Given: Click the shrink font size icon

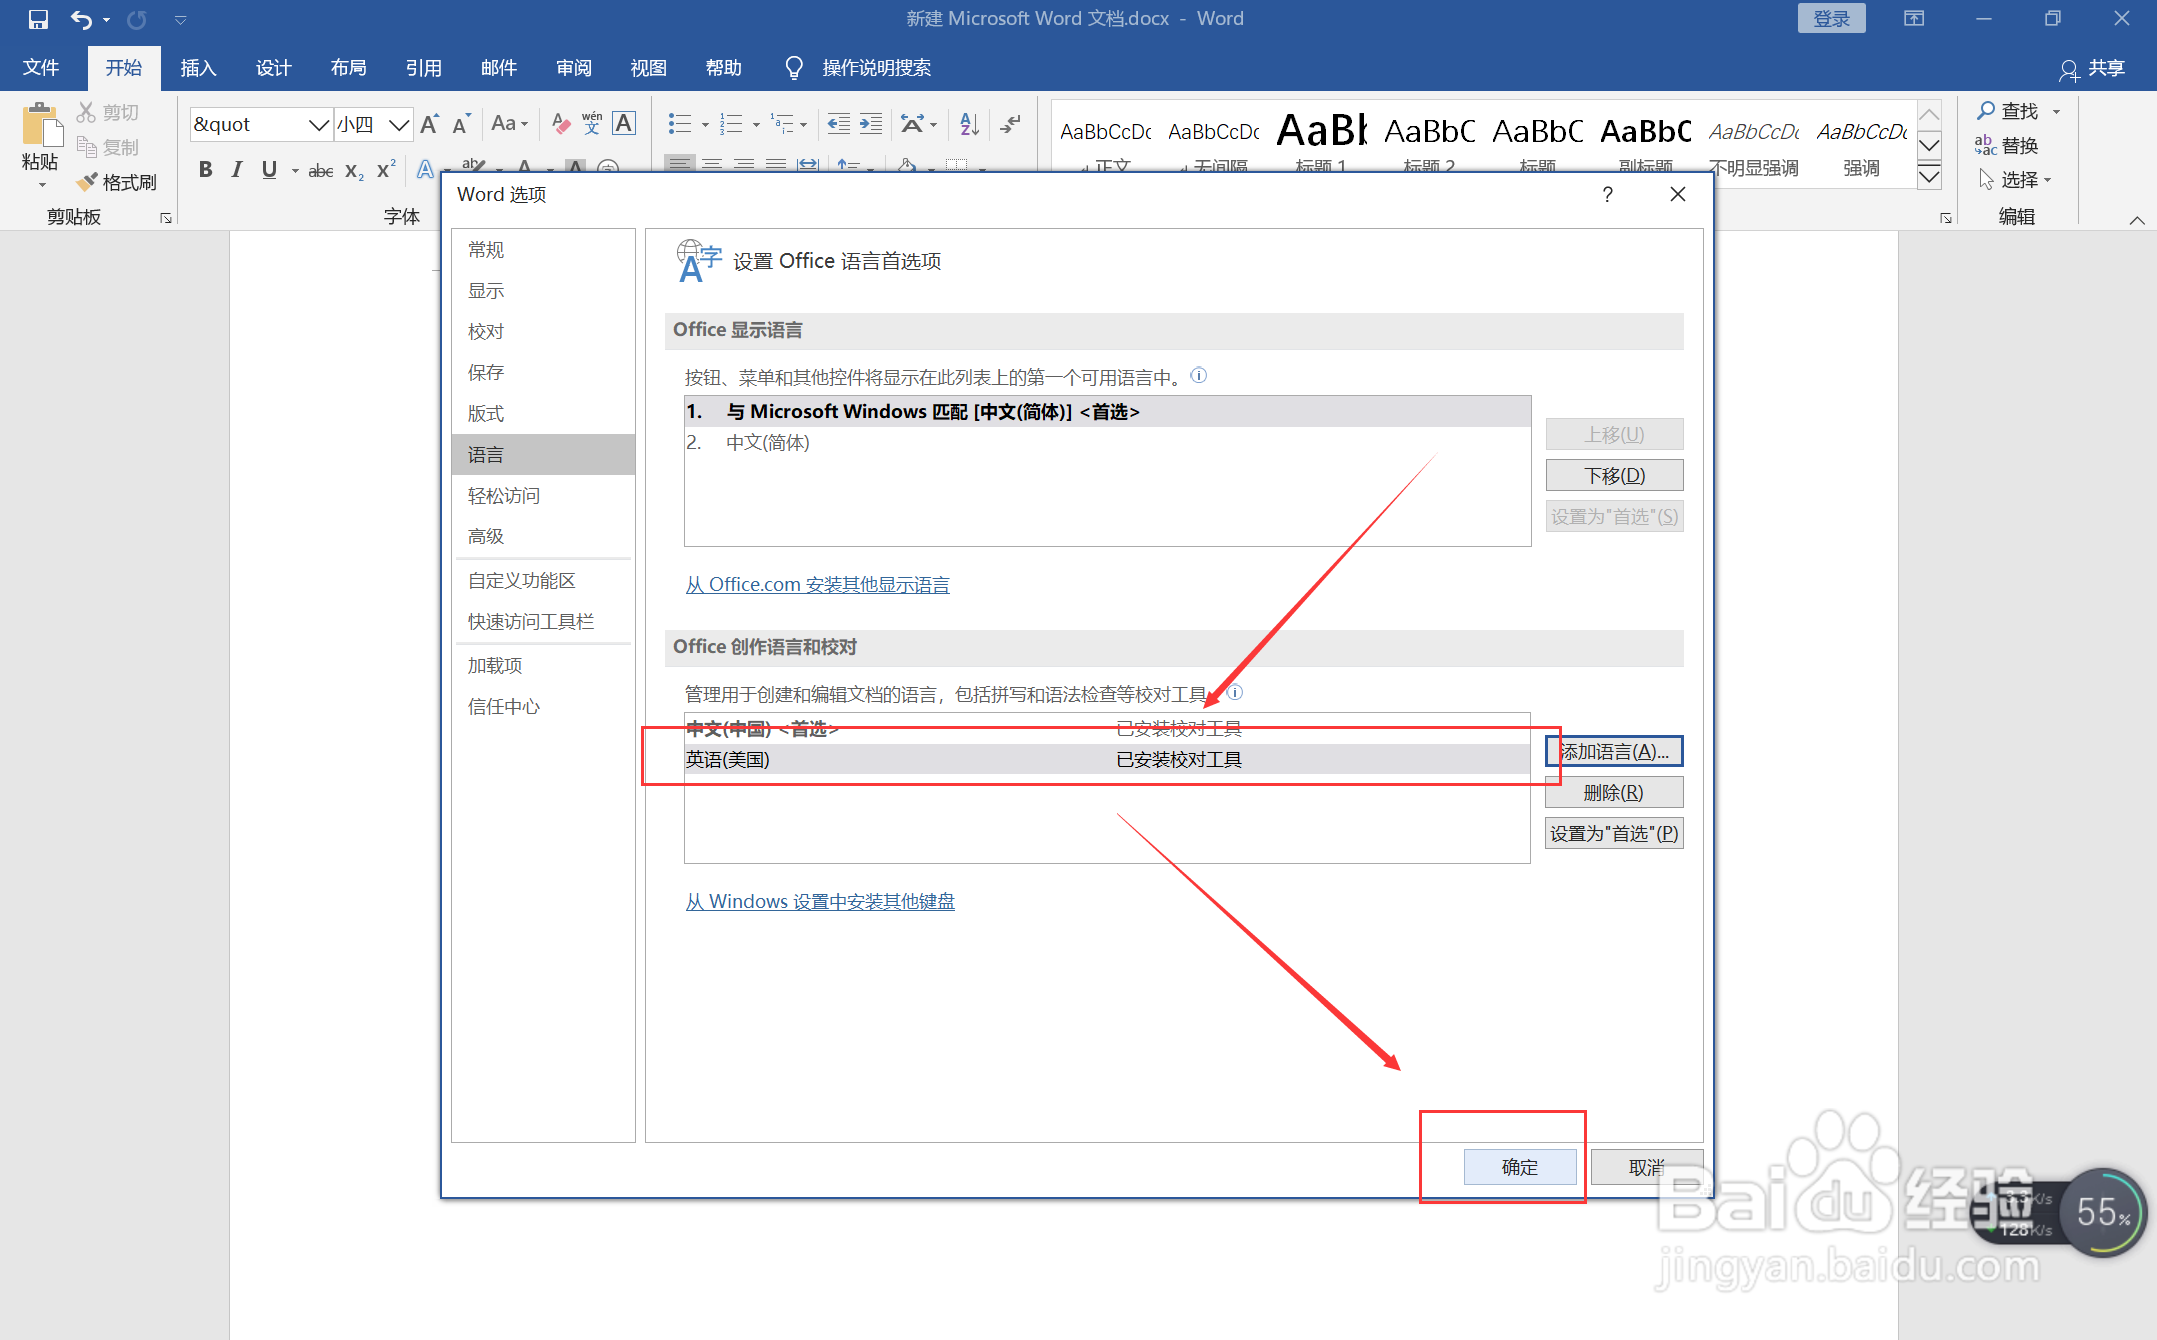Looking at the screenshot, I should (461, 124).
